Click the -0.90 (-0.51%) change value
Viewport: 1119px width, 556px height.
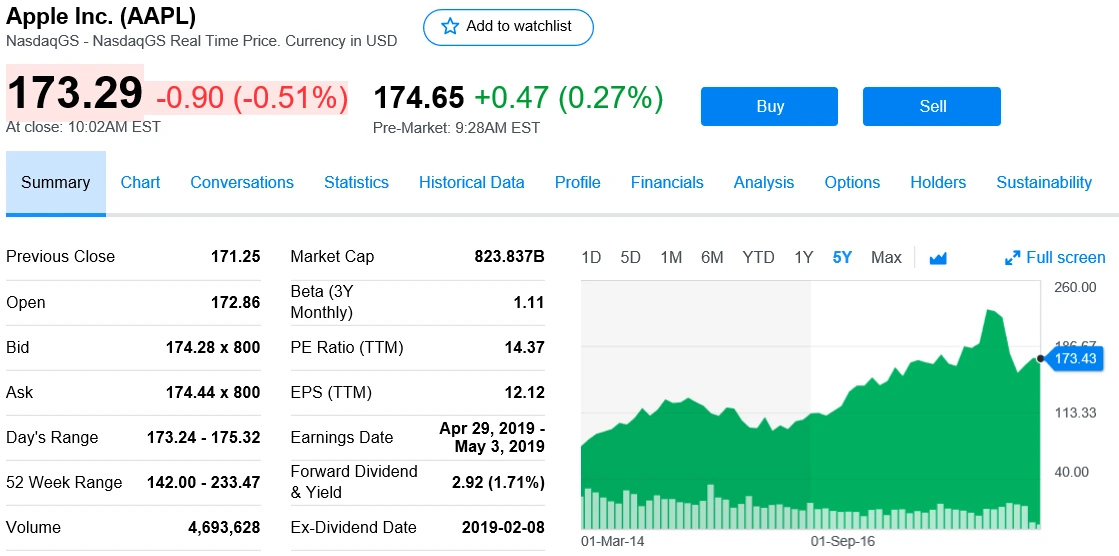(x=252, y=98)
